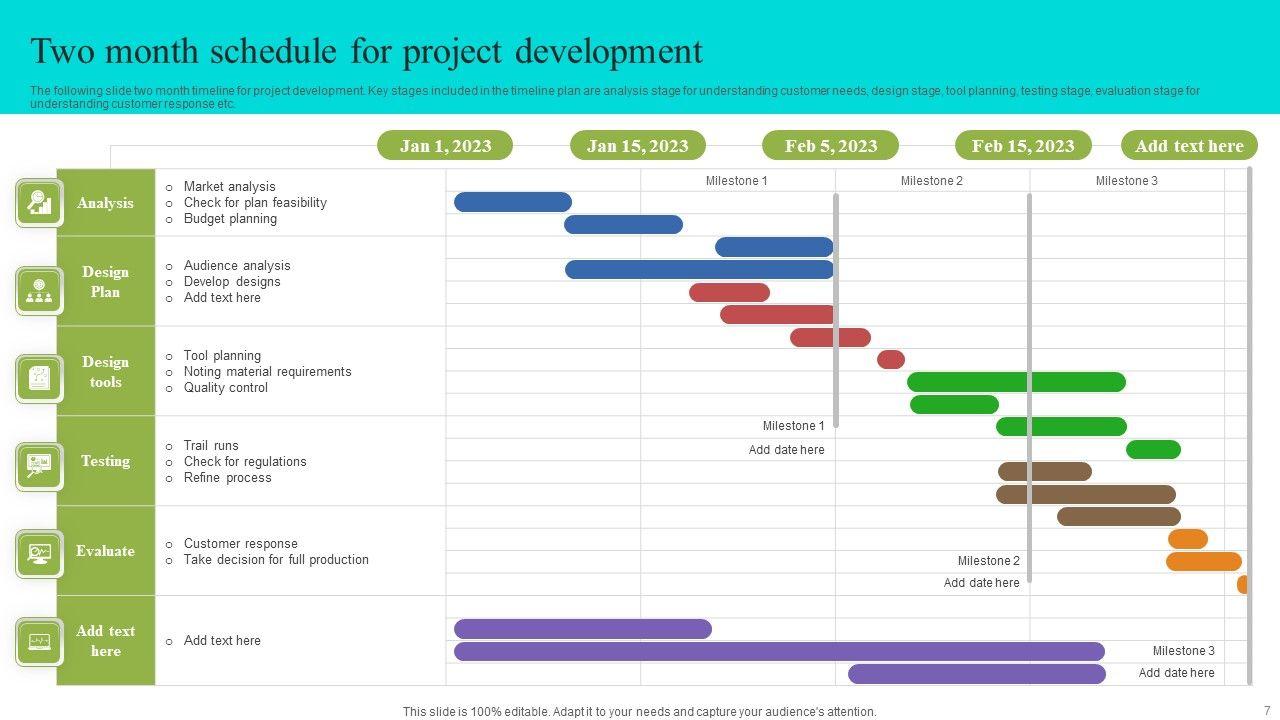Viewport: 1280px width, 720px height.
Task: Click Add date here below the Milestone 3 label
Action: coord(1177,673)
